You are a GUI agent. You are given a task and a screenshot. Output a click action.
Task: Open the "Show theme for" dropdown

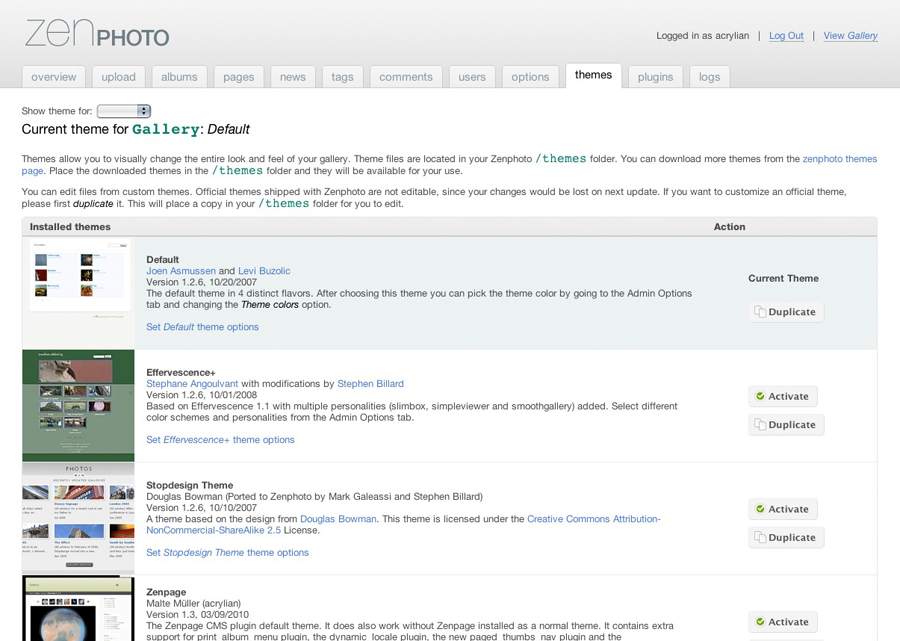coord(122,111)
